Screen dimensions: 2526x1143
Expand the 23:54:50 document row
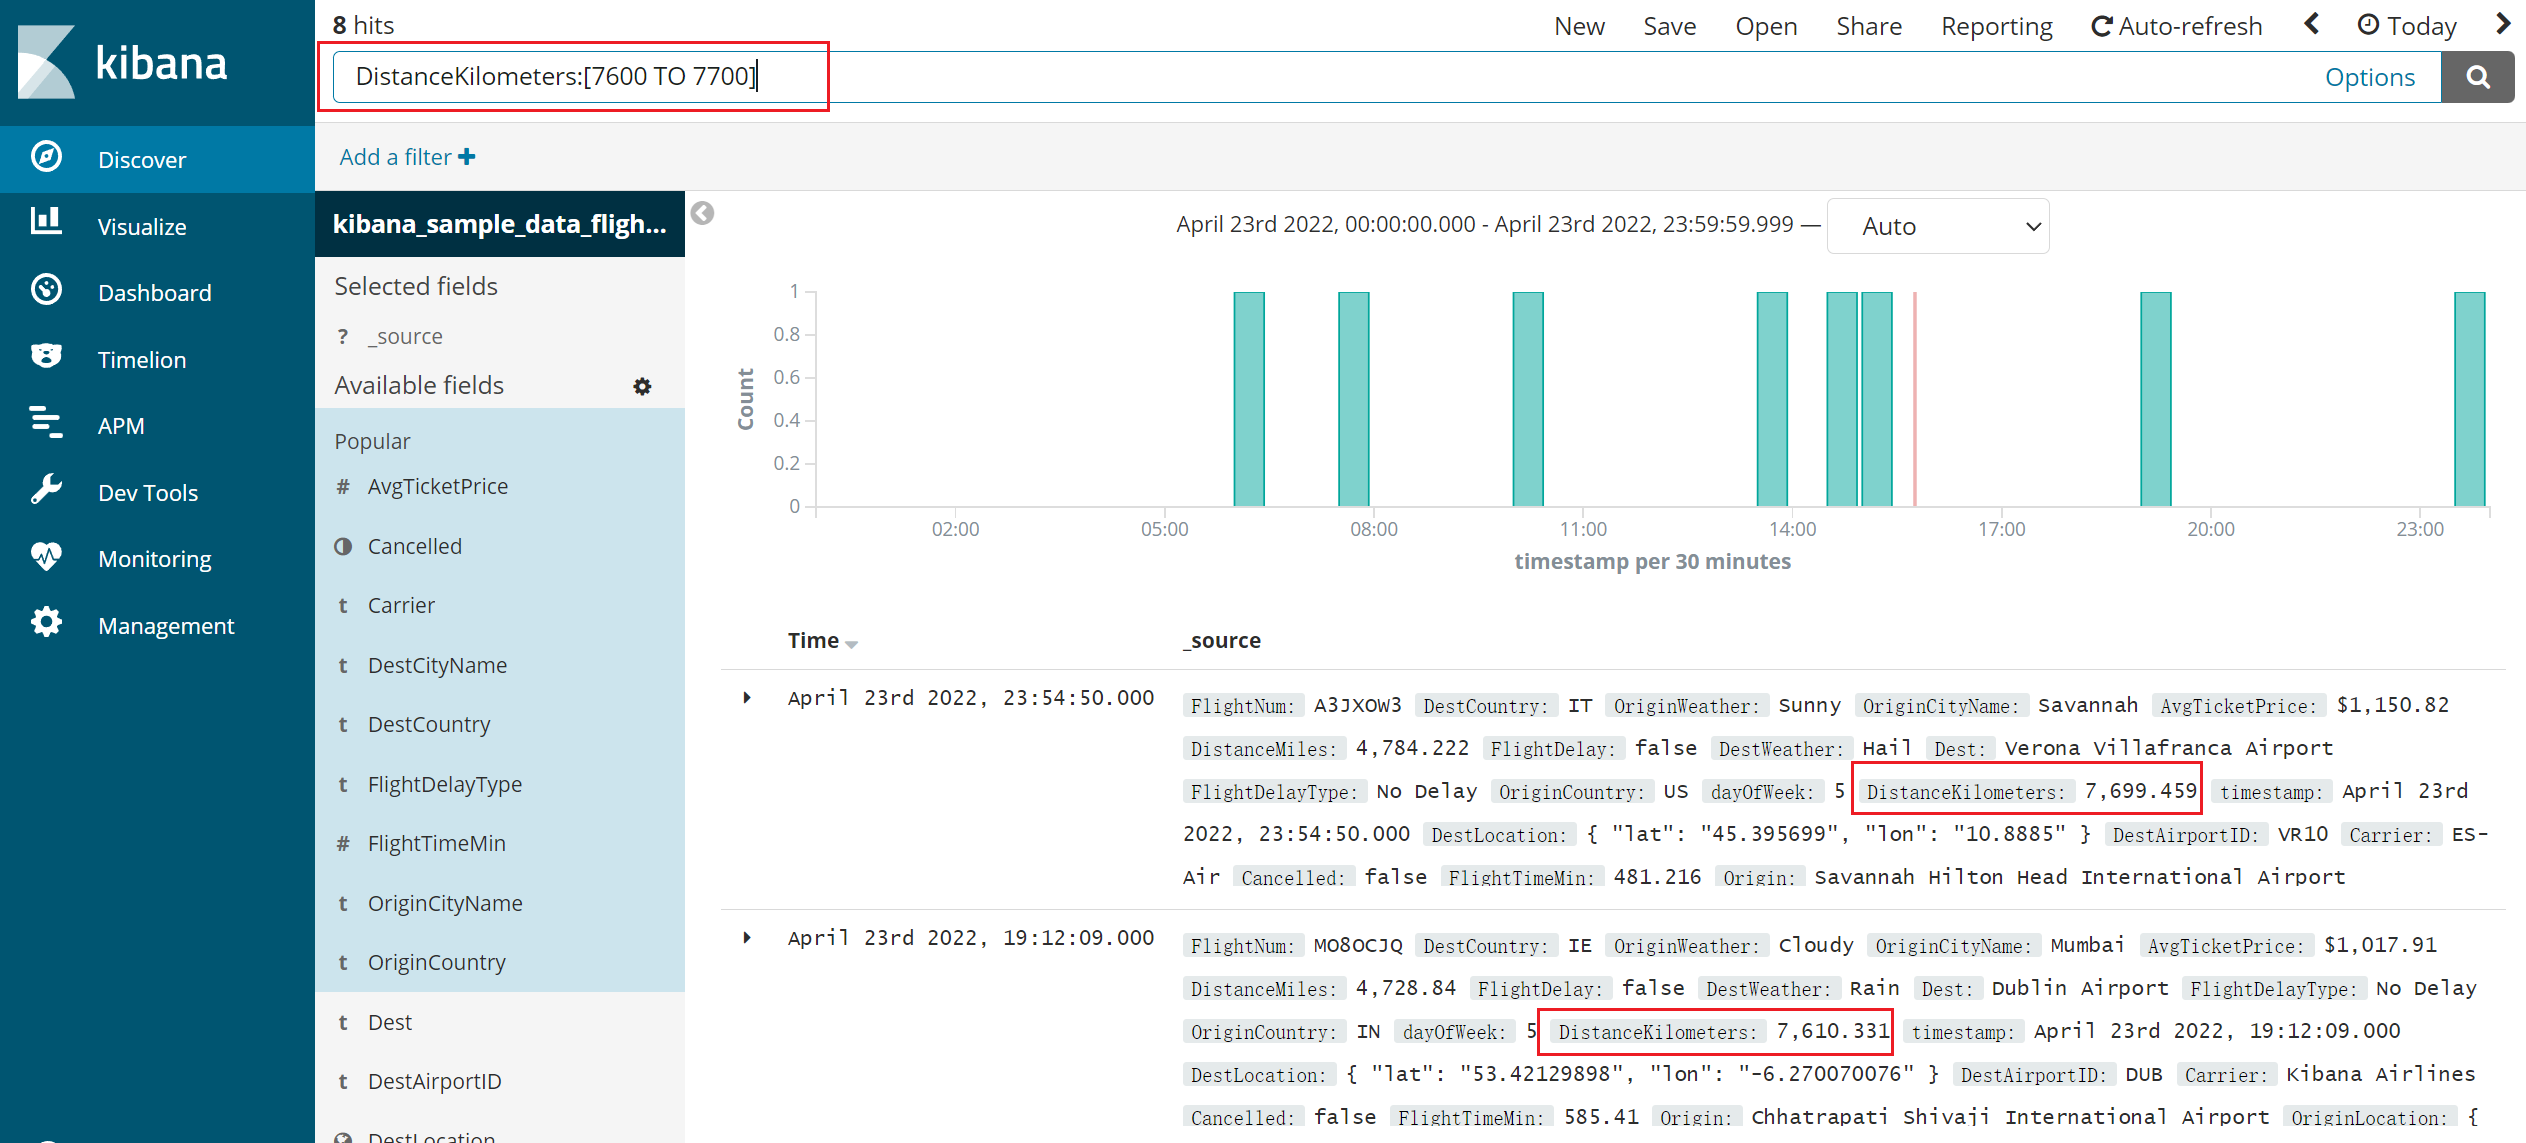tap(747, 698)
